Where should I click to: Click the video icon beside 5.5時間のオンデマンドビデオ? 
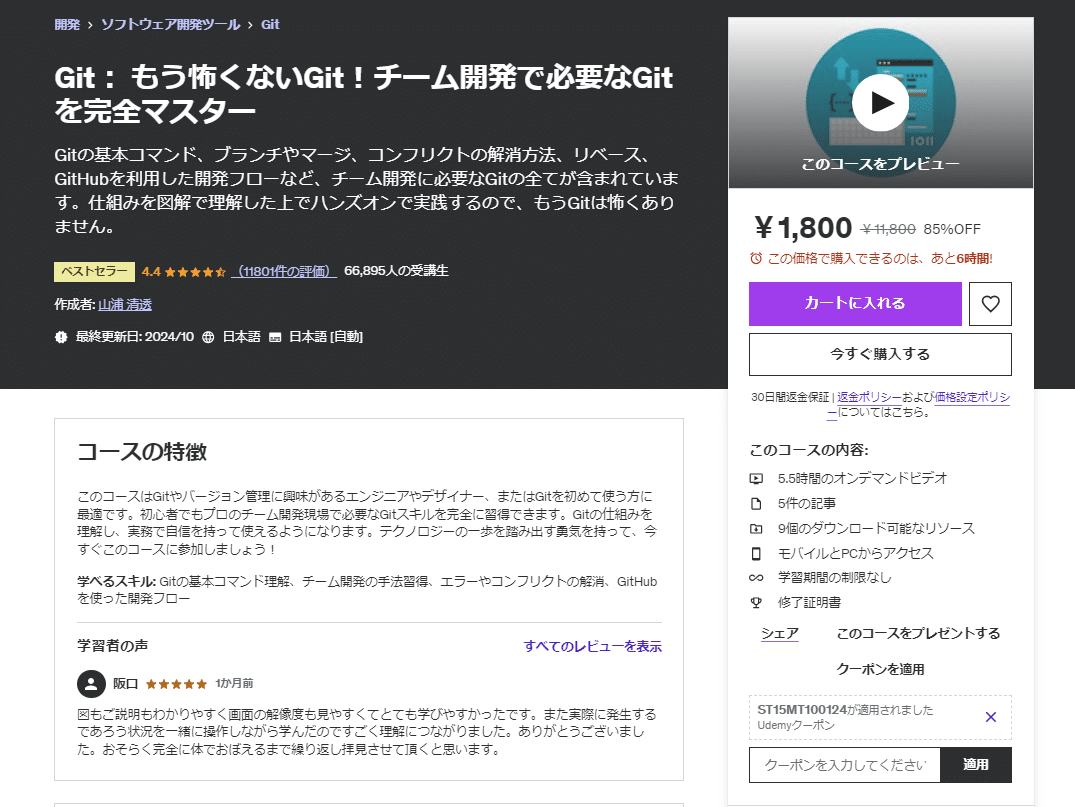tap(756, 479)
